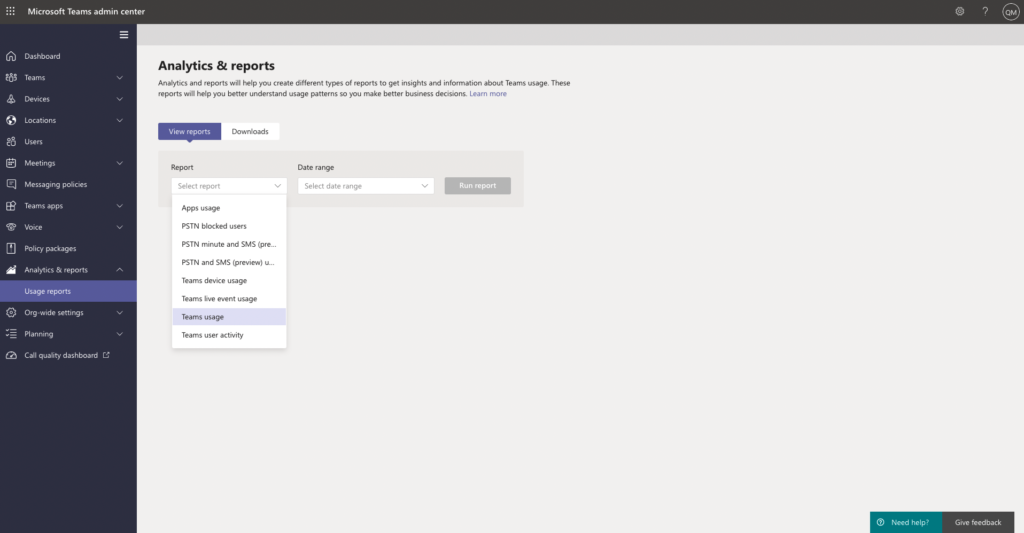
Task: Choose Teams device usage report
Action: click(x=229, y=281)
